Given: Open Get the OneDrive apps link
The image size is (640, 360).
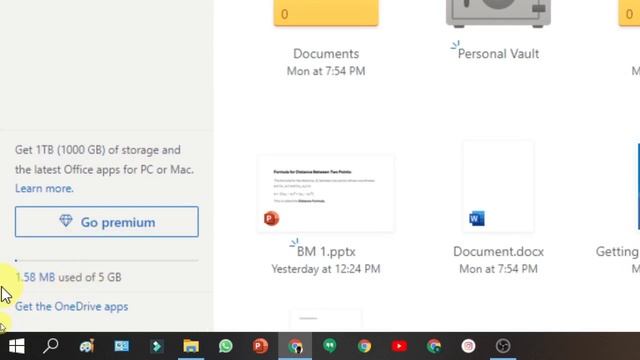Looking at the screenshot, I should 71,307.
